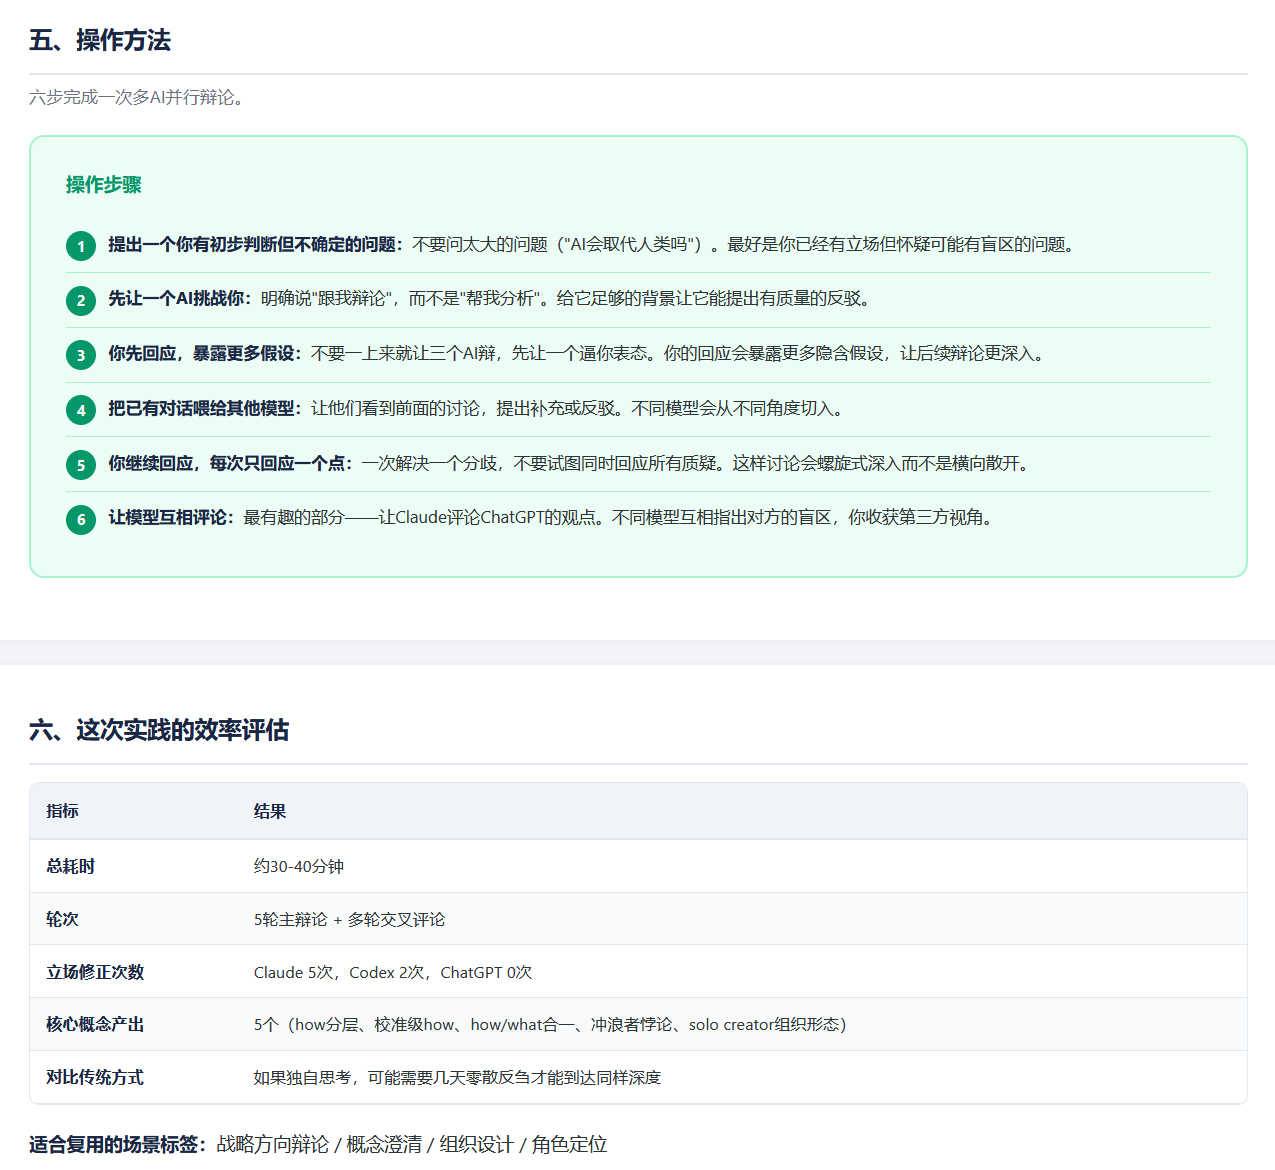The height and width of the screenshot is (1170, 1275).
Task: Click the subtitle 六步完成一次多AI并行辩论
Action: (x=137, y=97)
